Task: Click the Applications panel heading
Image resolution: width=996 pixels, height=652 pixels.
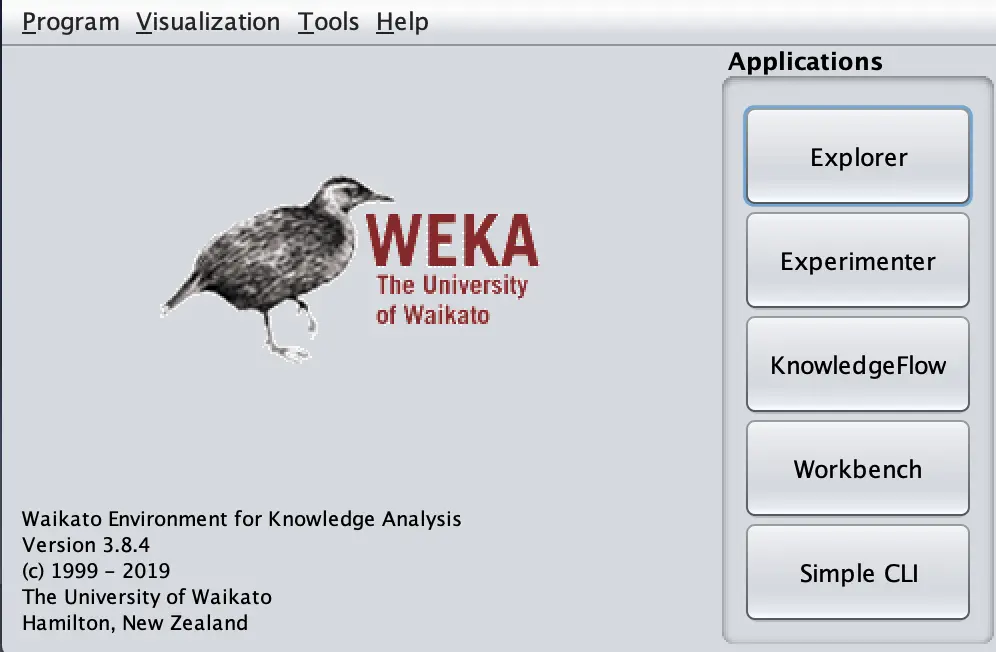Action: tap(805, 62)
